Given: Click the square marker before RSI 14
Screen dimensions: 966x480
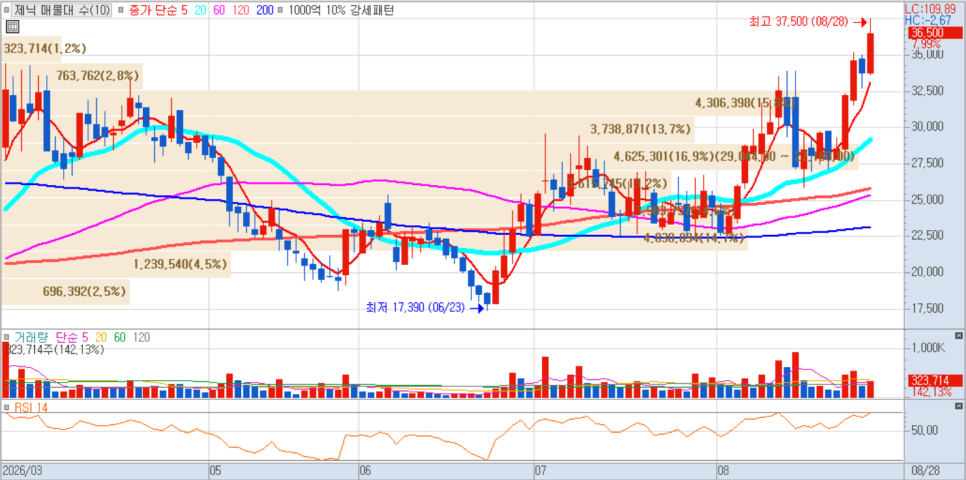Looking at the screenshot, I should tap(7, 408).
